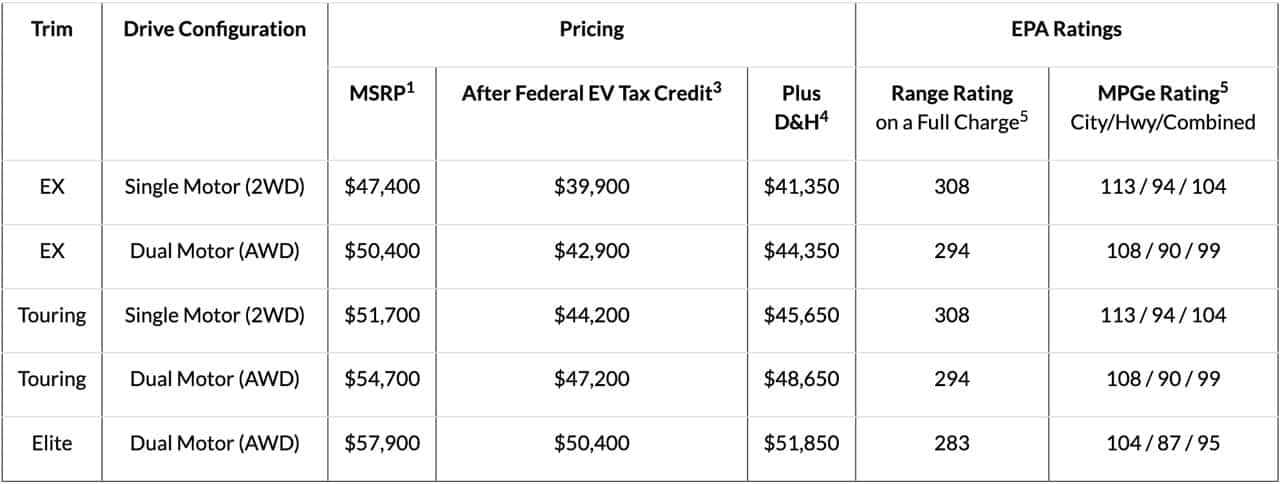Click the $51,850 Plus D&H cell
The image size is (1280, 484).
[x=802, y=442]
